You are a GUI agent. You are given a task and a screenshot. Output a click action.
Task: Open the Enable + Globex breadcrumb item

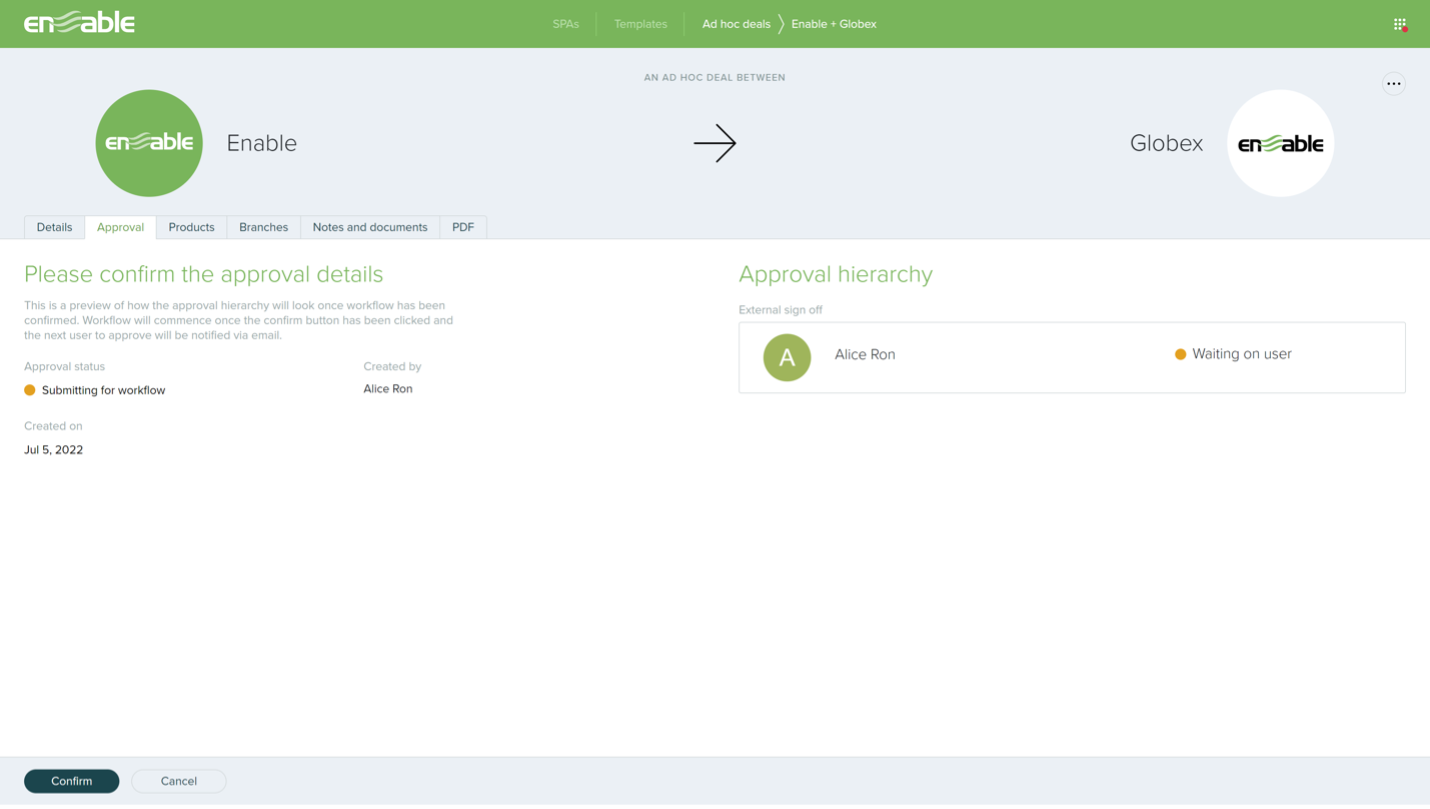point(833,23)
